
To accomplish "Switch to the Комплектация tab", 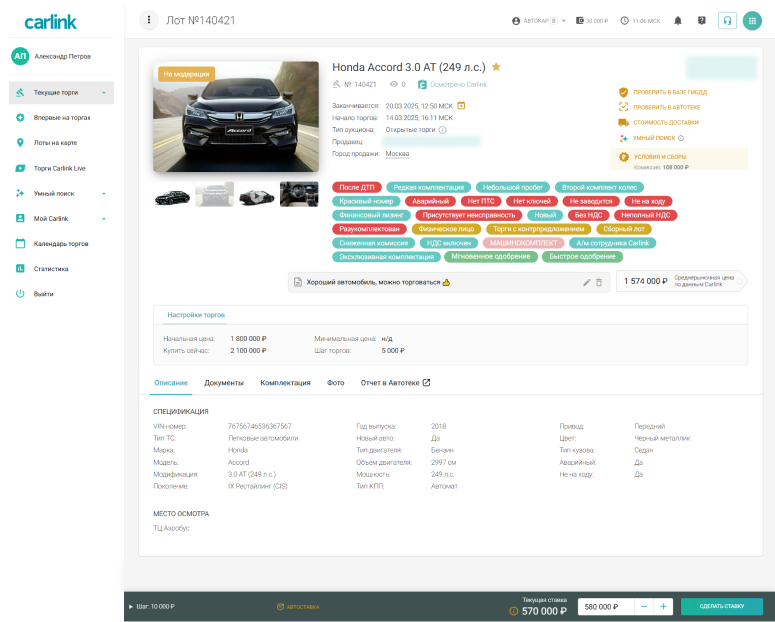I will coord(285,383).
